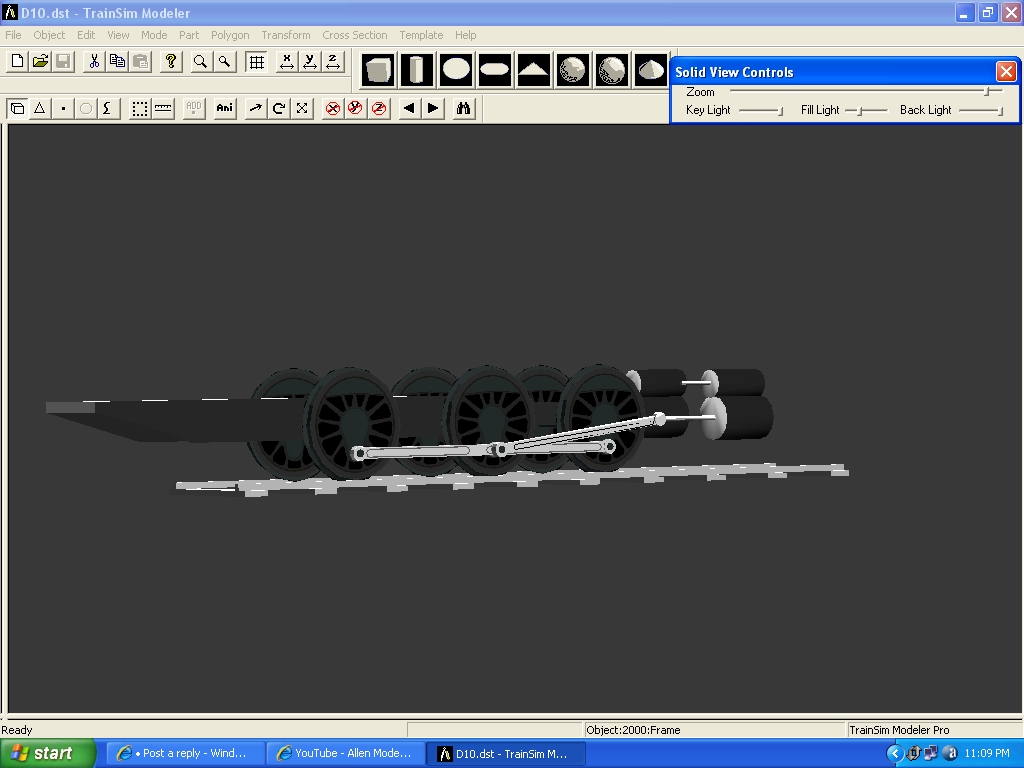
Task: Open the Cross Section menu
Action: coord(354,35)
